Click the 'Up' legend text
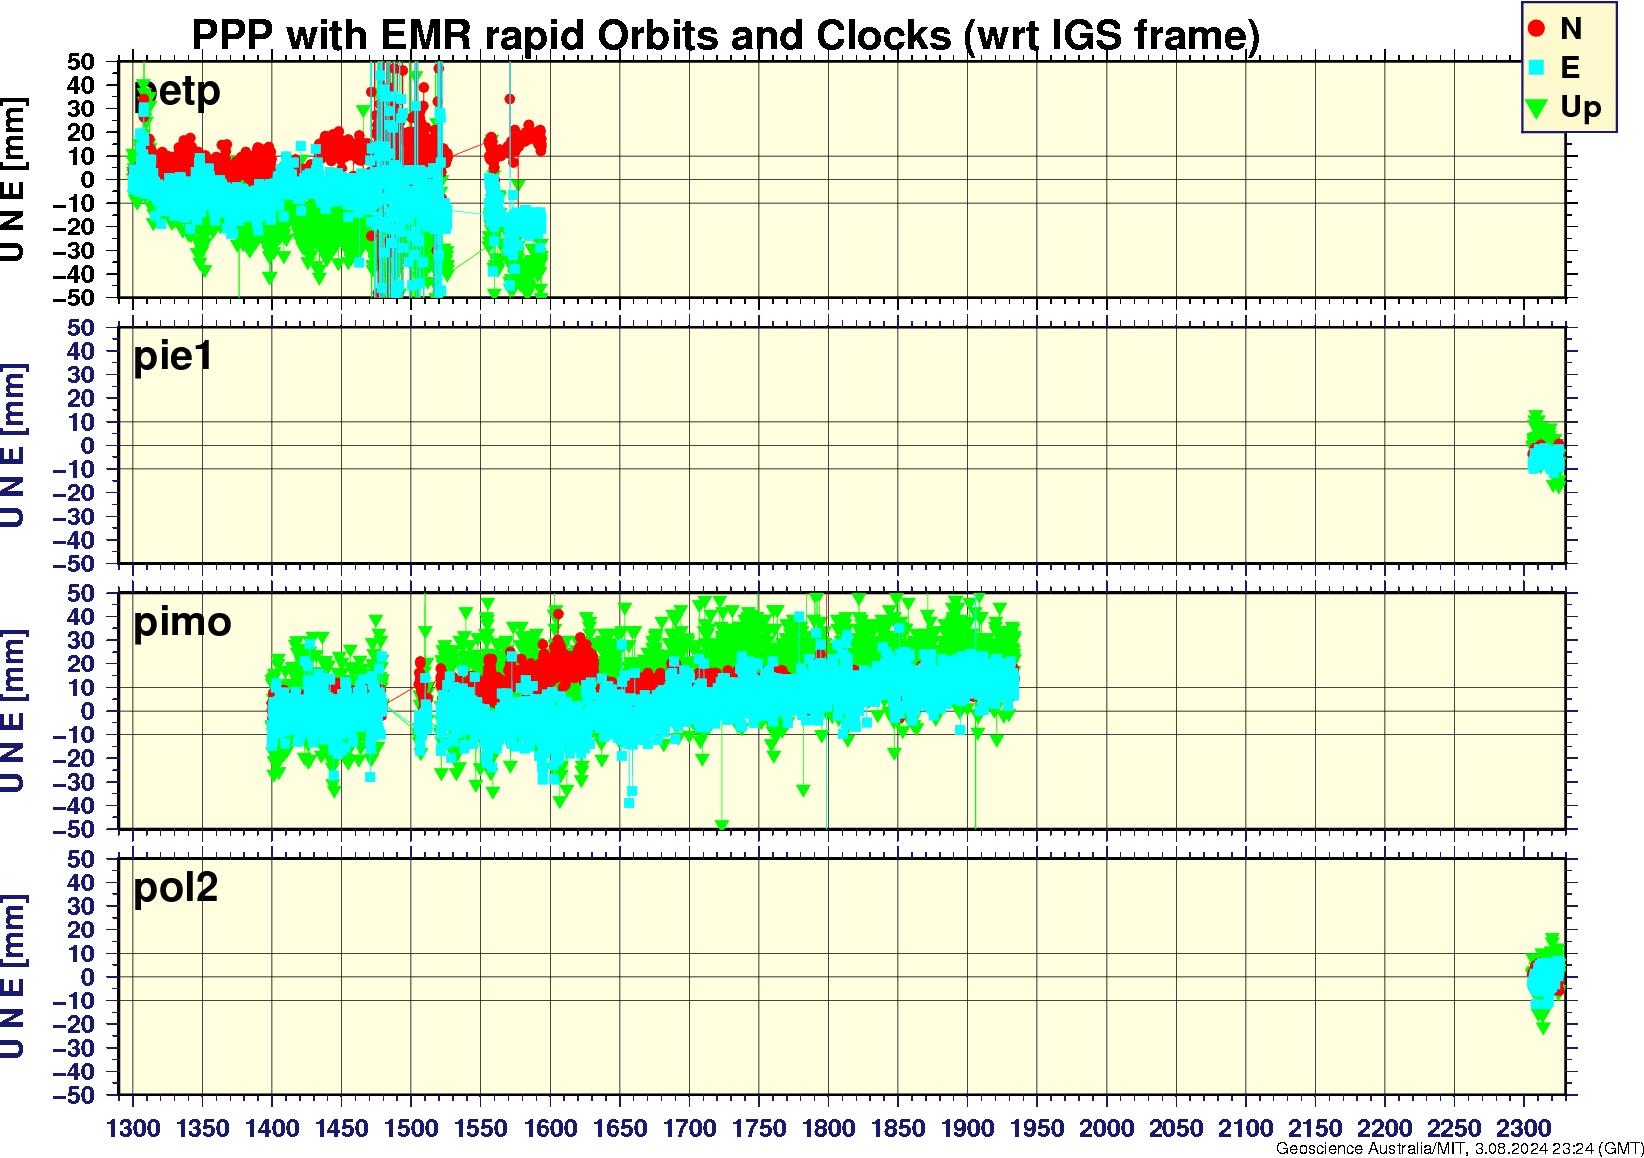Image resolution: width=1644 pixels, height=1158 pixels. [x=1580, y=108]
